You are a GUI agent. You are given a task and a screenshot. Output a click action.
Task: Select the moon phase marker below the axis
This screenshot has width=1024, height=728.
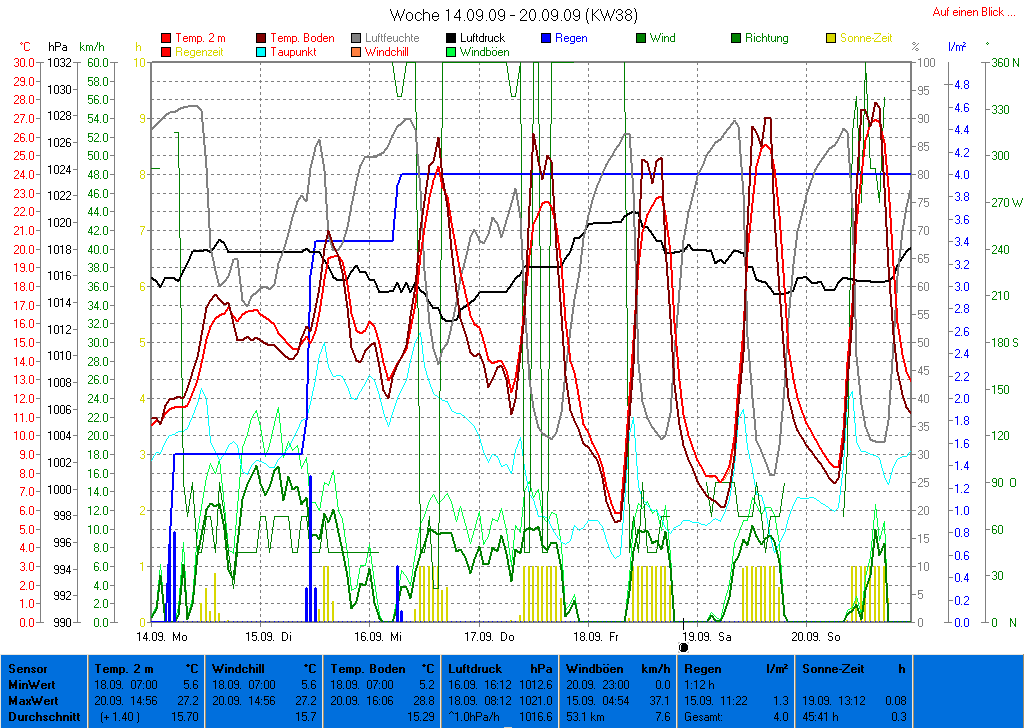tap(684, 647)
